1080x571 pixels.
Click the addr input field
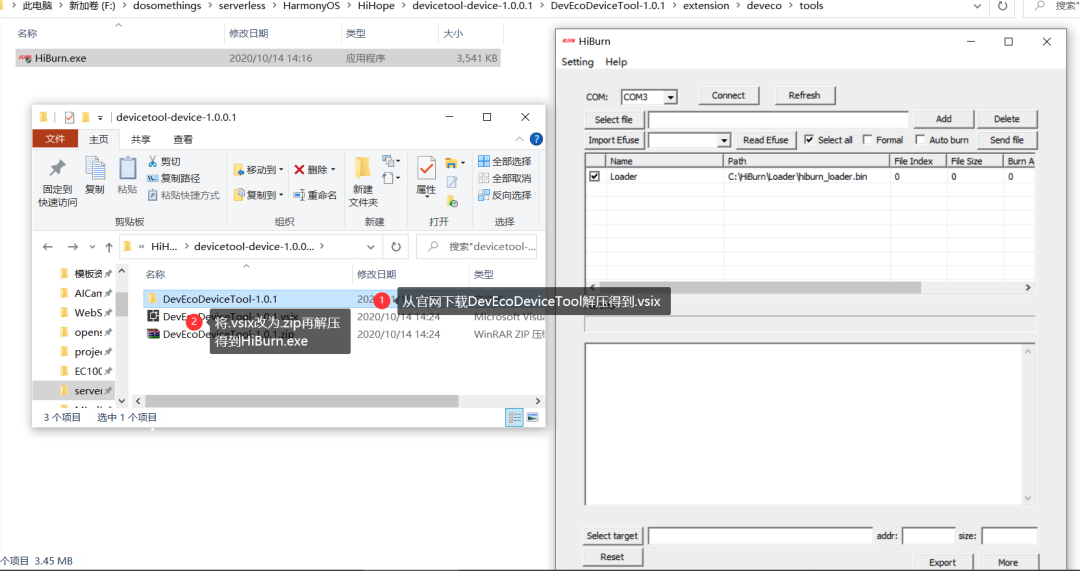tap(928, 536)
